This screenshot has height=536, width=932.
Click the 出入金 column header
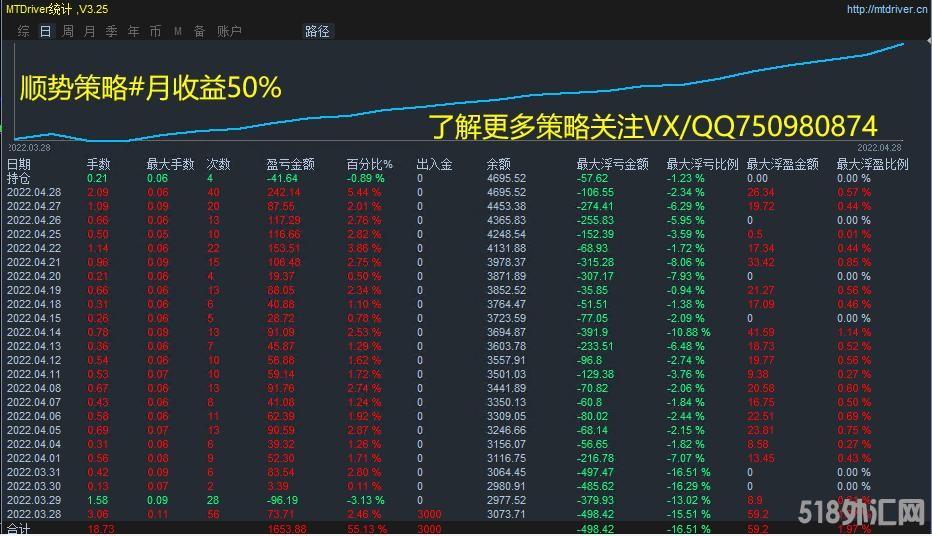click(434, 165)
